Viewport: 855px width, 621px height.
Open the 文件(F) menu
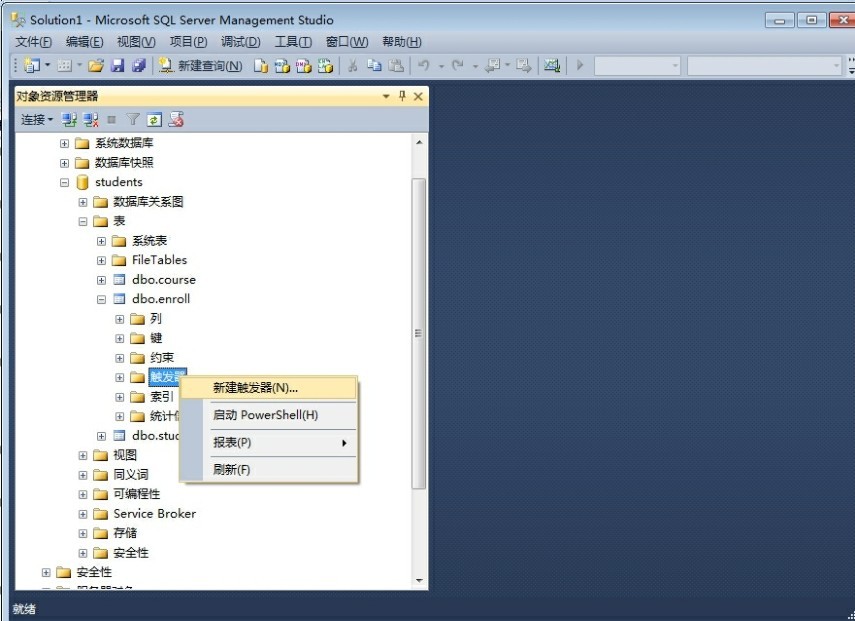33,42
